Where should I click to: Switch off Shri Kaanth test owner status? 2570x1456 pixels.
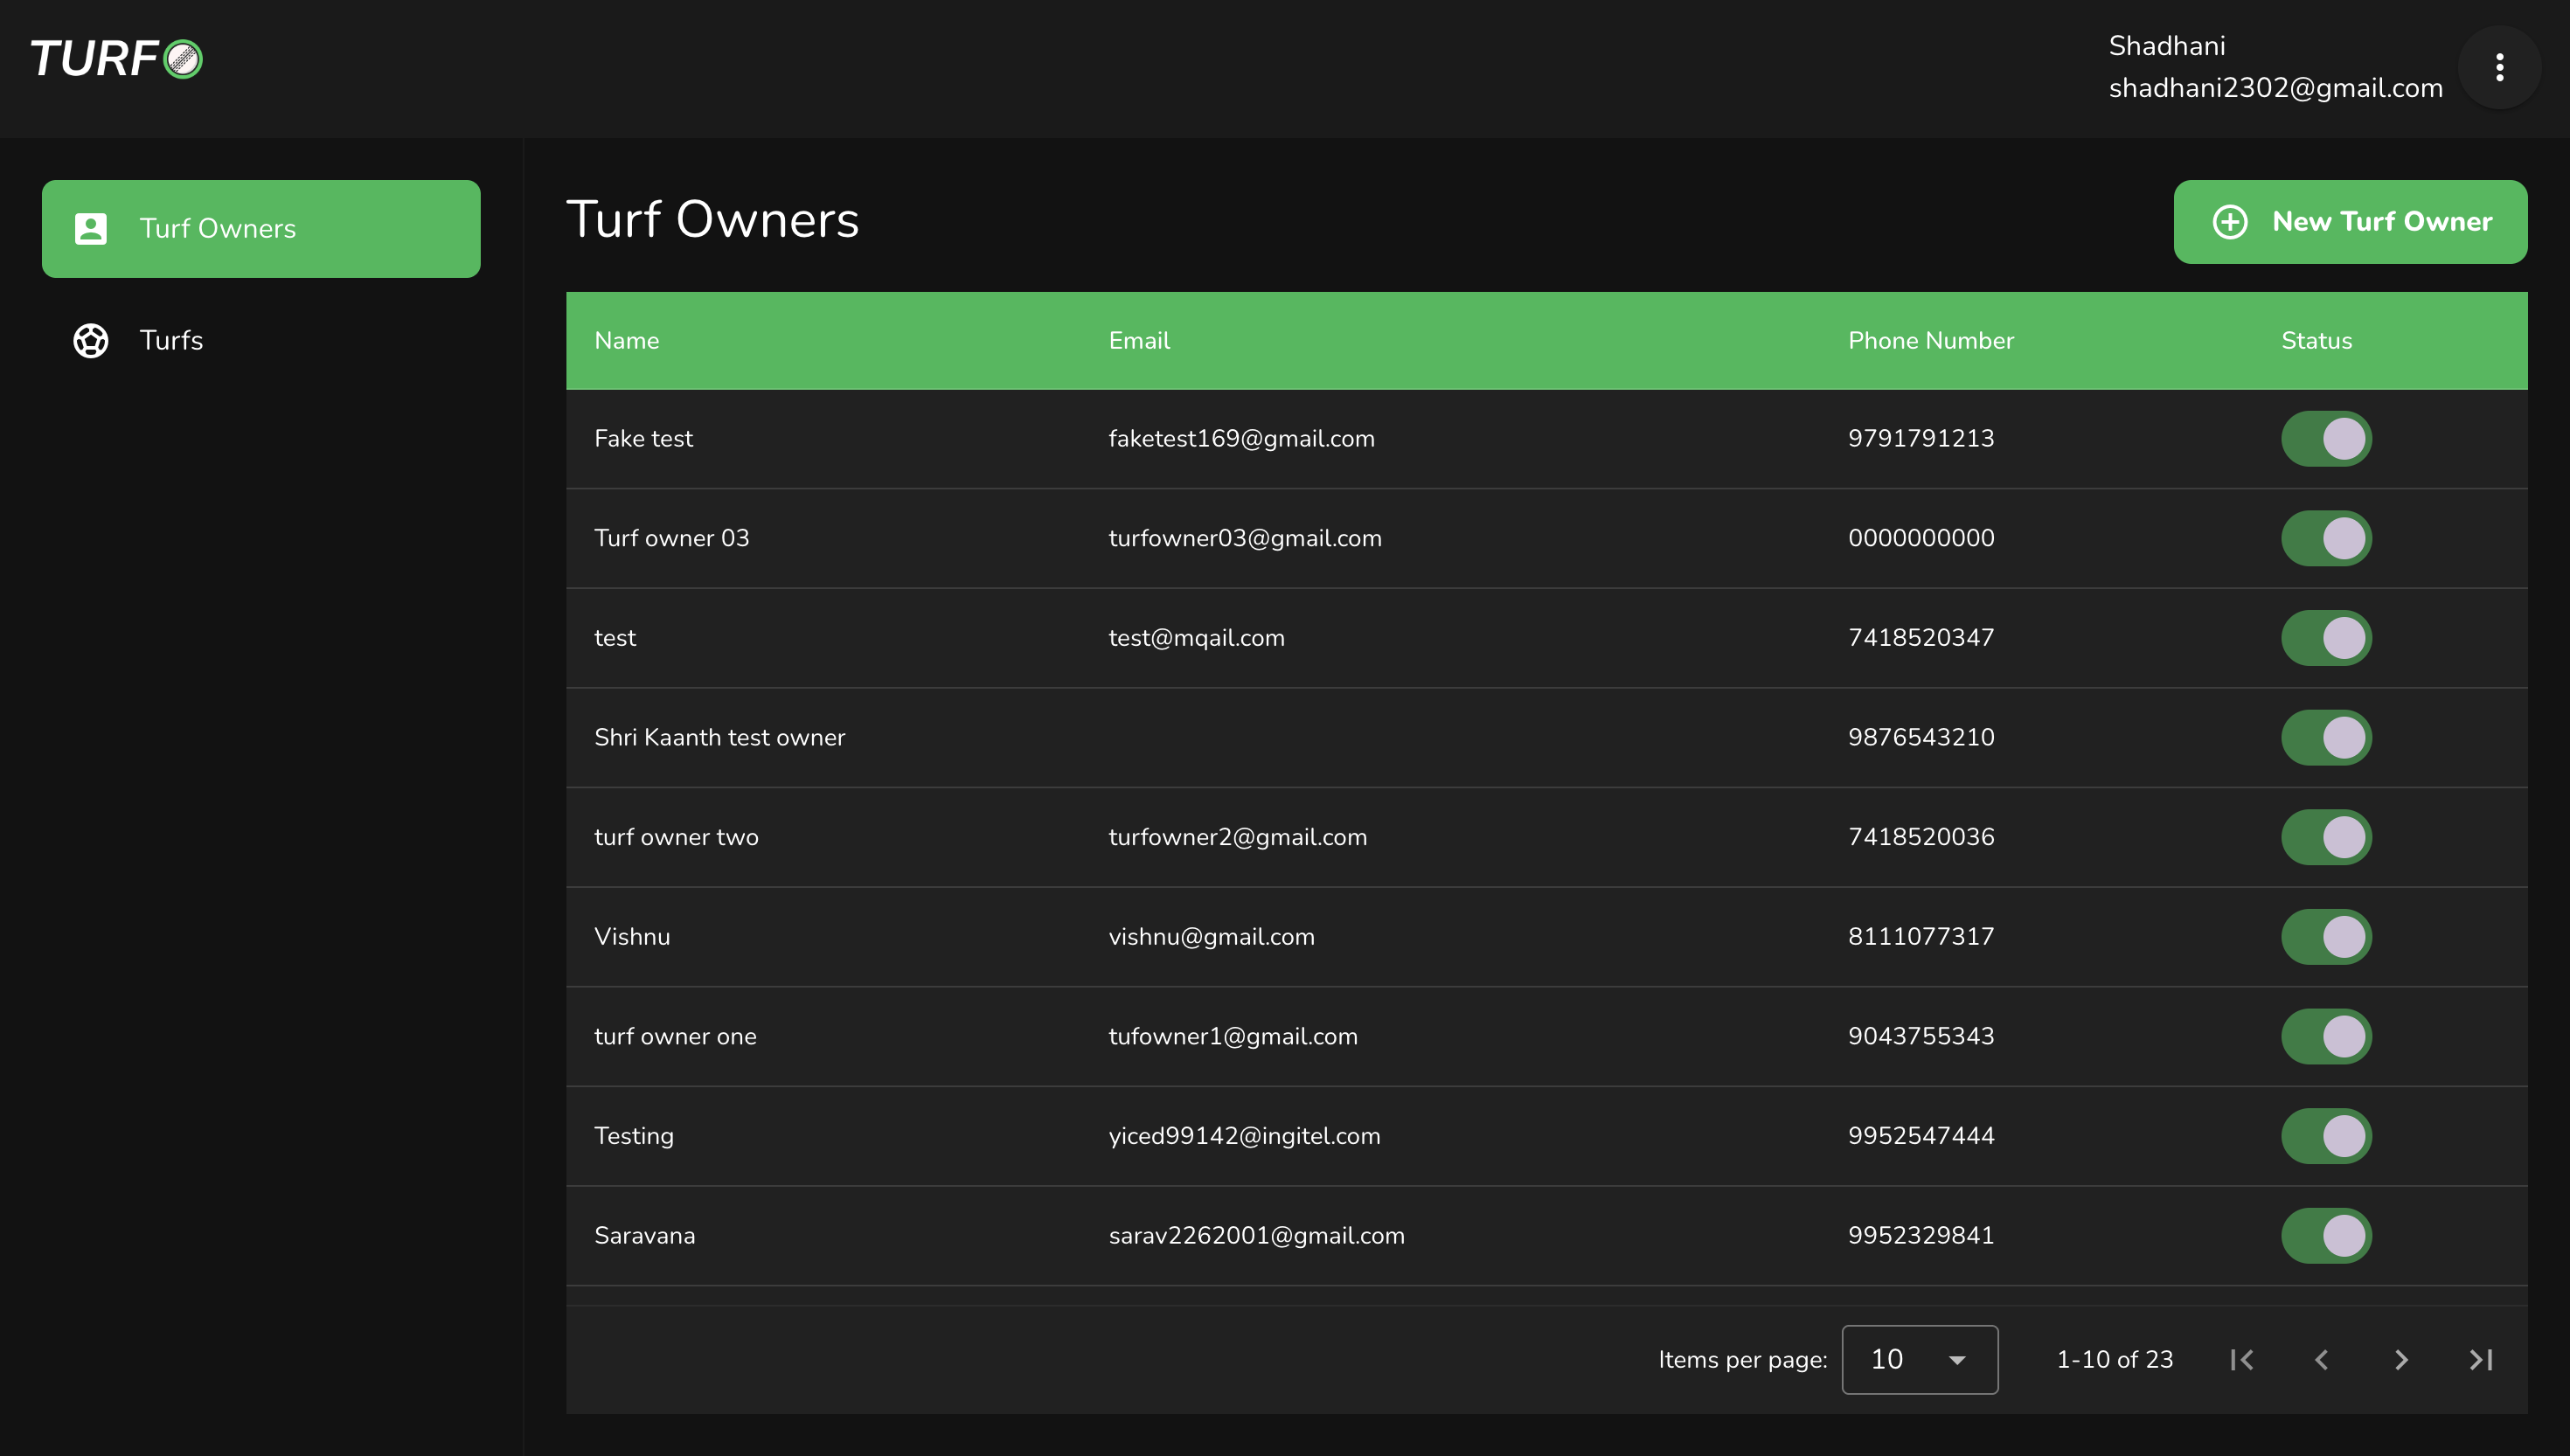(2326, 738)
